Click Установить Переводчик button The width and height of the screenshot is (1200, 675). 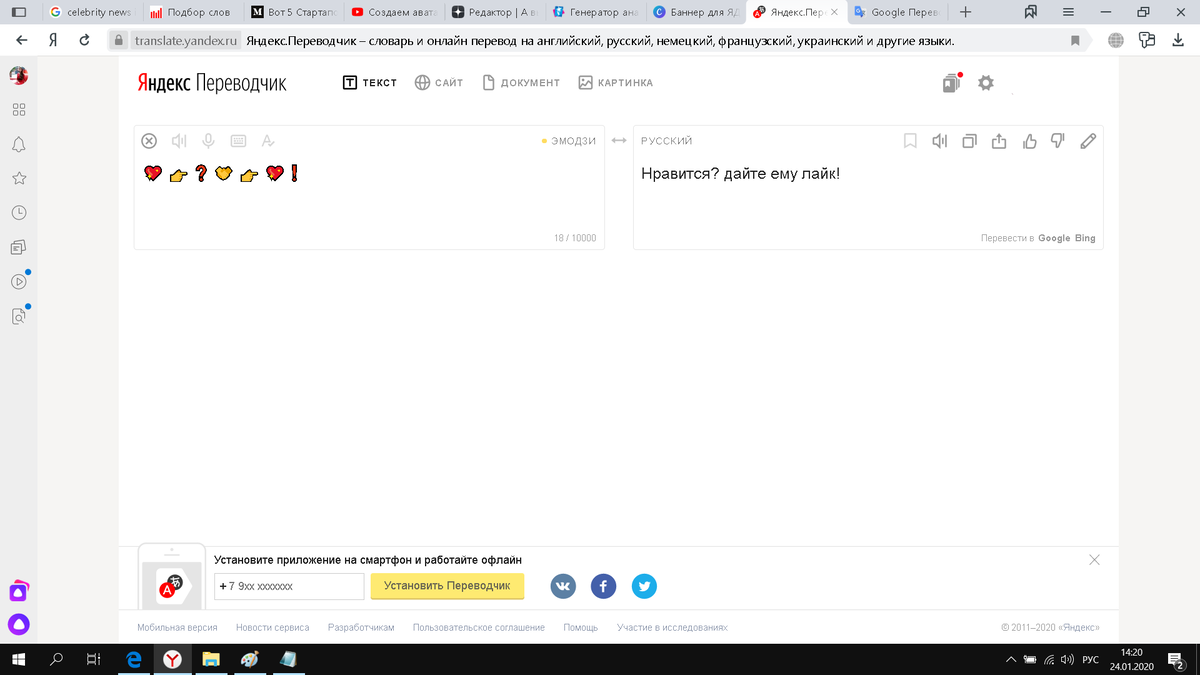(447, 586)
